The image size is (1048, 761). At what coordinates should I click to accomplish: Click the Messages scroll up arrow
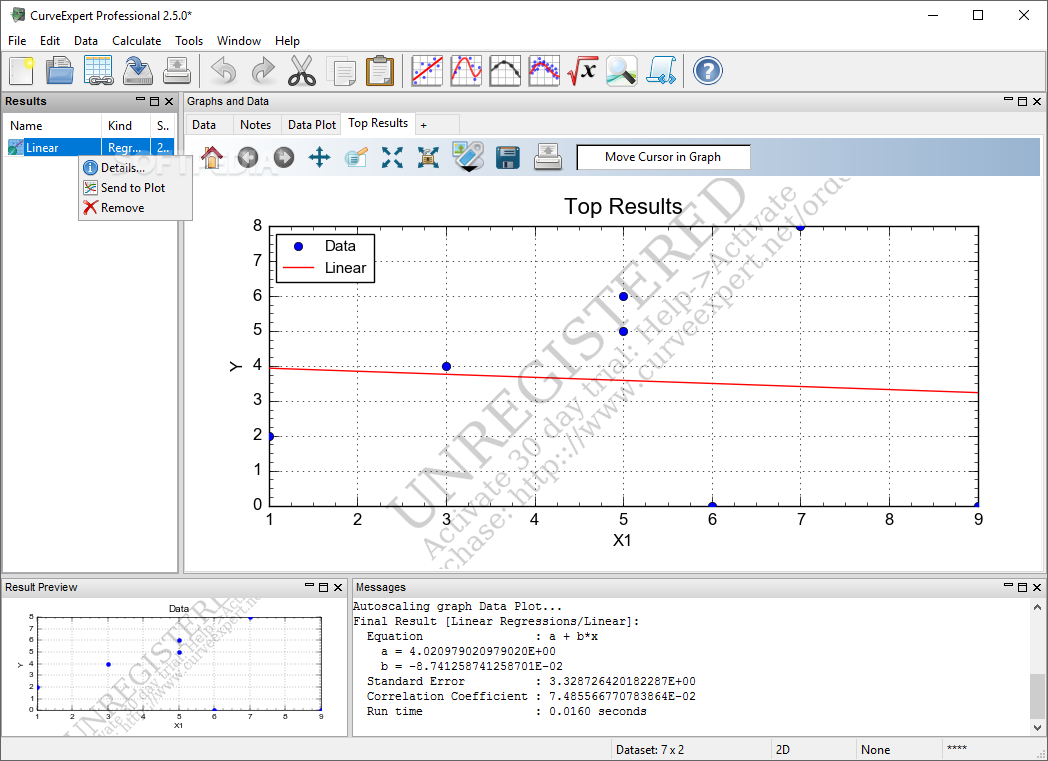point(1037,607)
